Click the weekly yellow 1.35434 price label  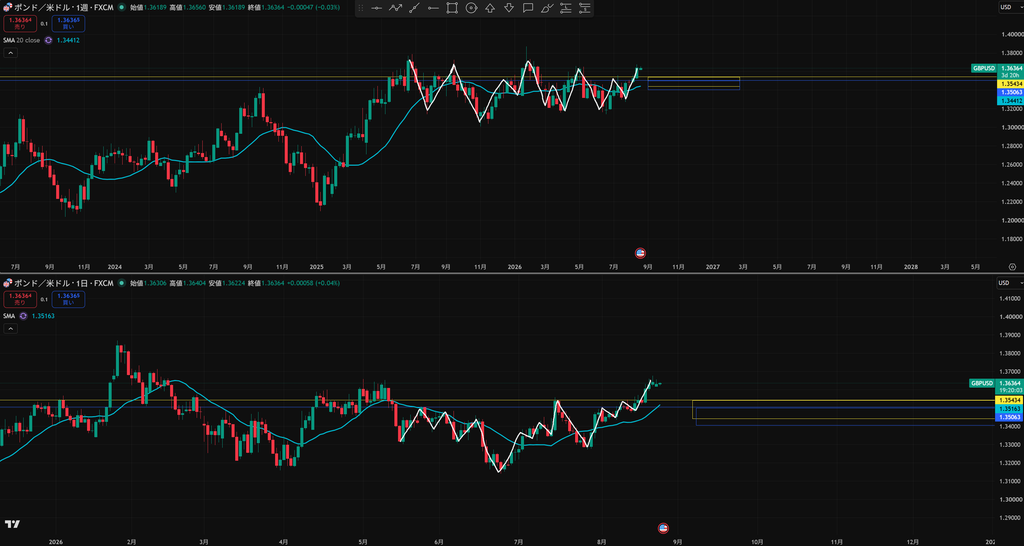pos(1009,84)
